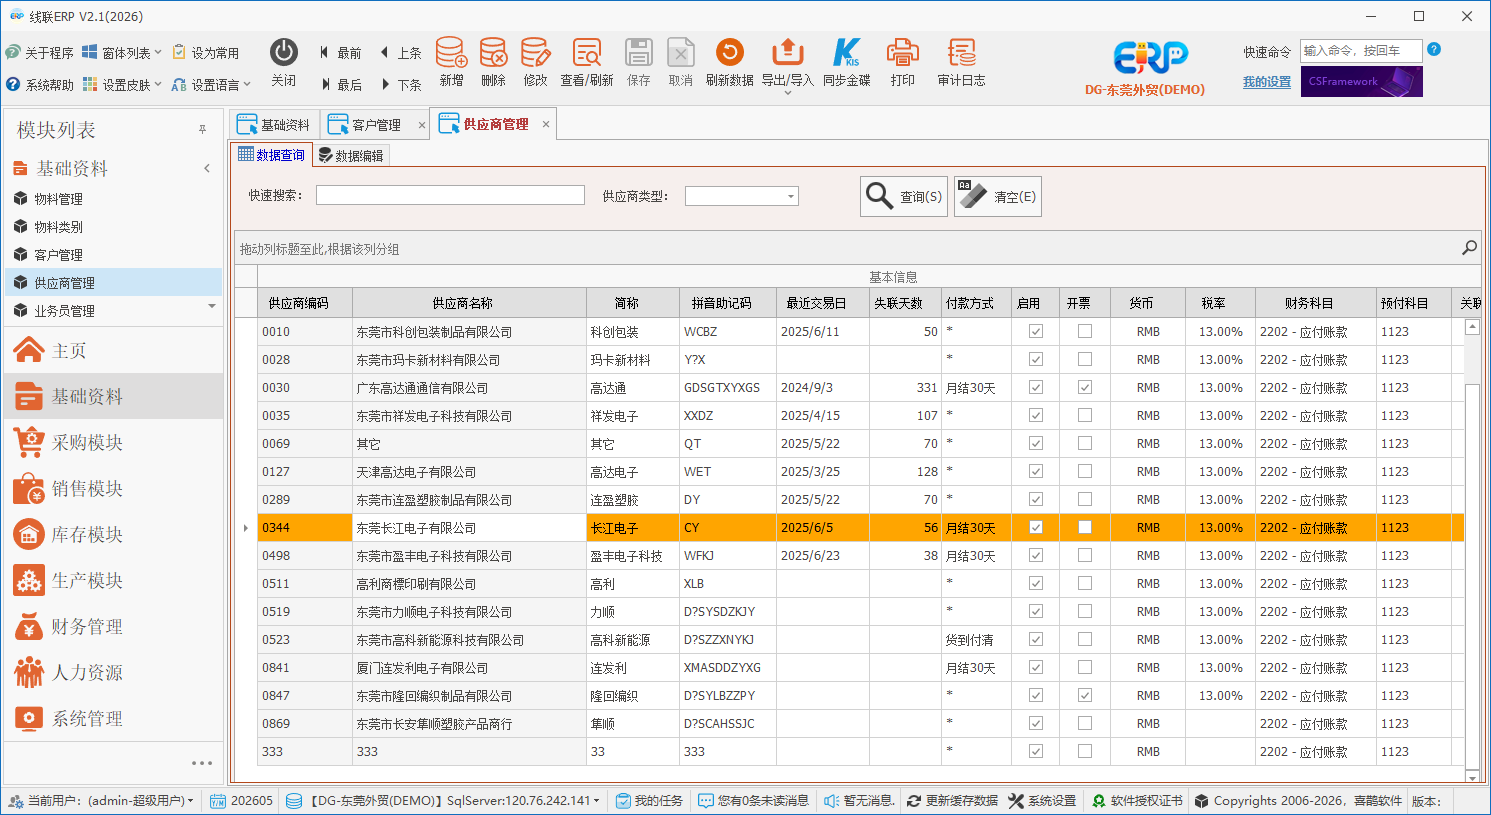Toggle 启用 checkbox for supplier 0344

coord(1036,527)
